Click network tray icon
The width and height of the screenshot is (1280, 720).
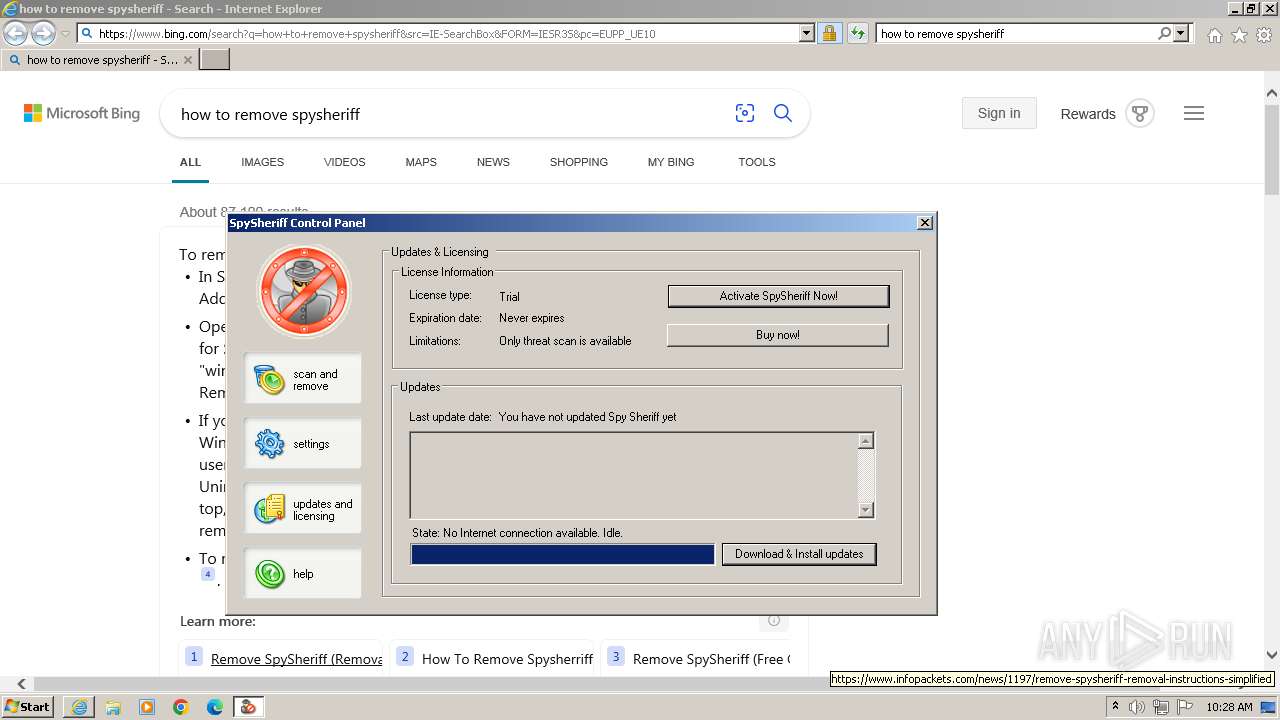pos(1161,707)
